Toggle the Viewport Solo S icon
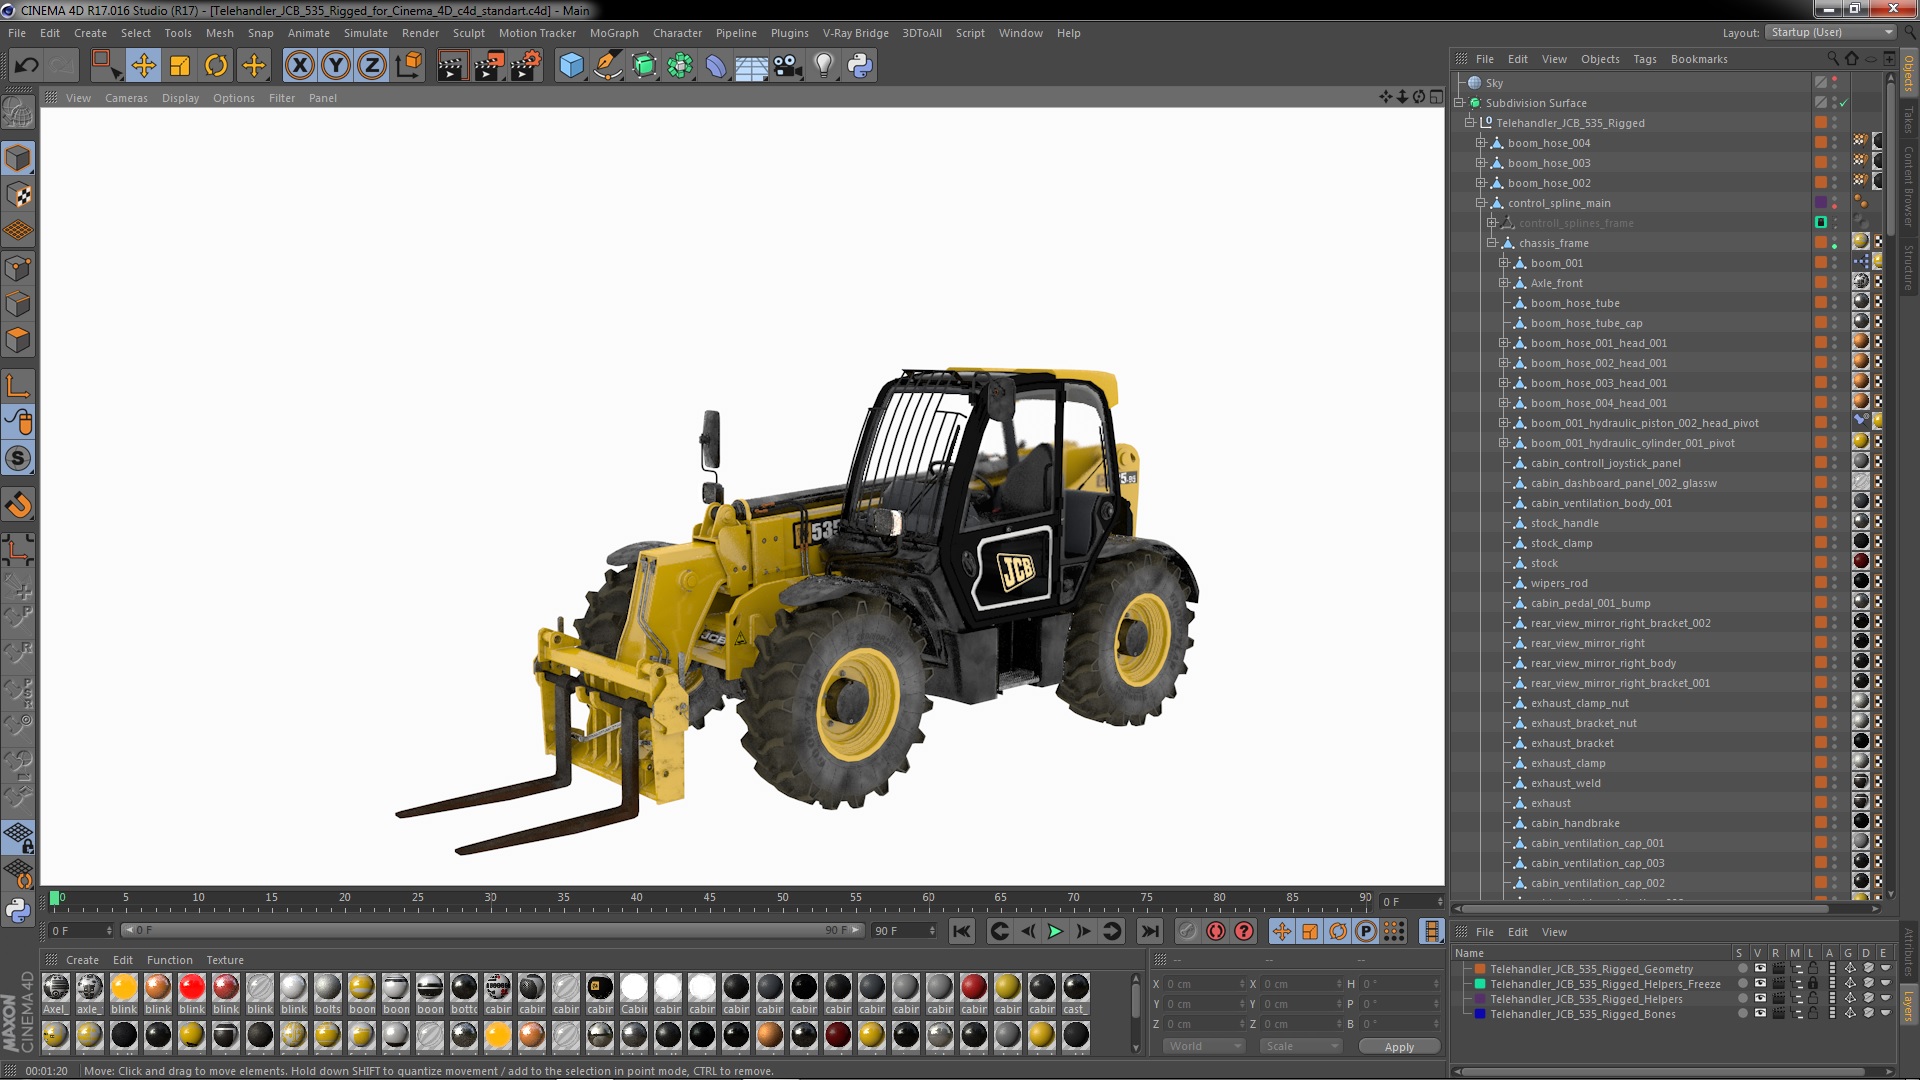Image resolution: width=1920 pixels, height=1080 pixels. [18, 459]
